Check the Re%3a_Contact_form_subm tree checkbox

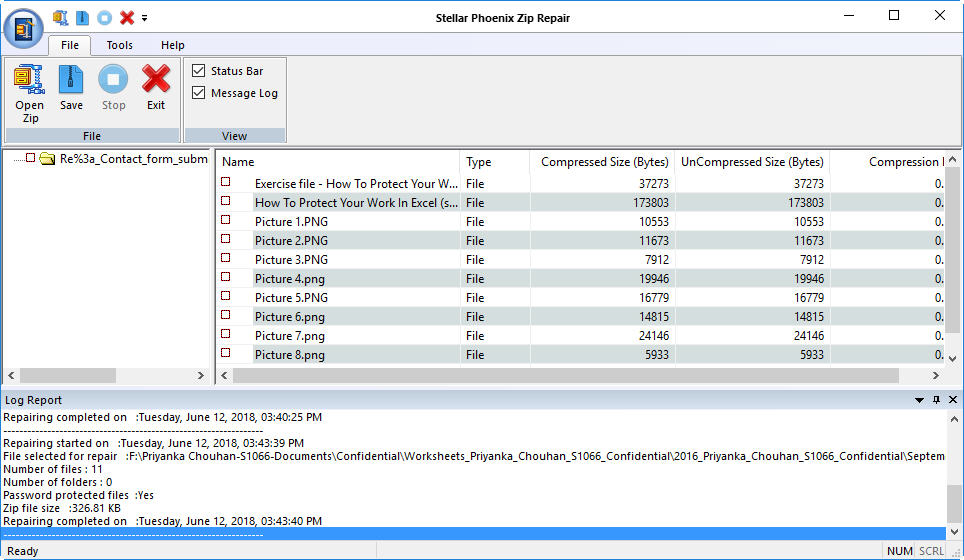click(x=30, y=159)
